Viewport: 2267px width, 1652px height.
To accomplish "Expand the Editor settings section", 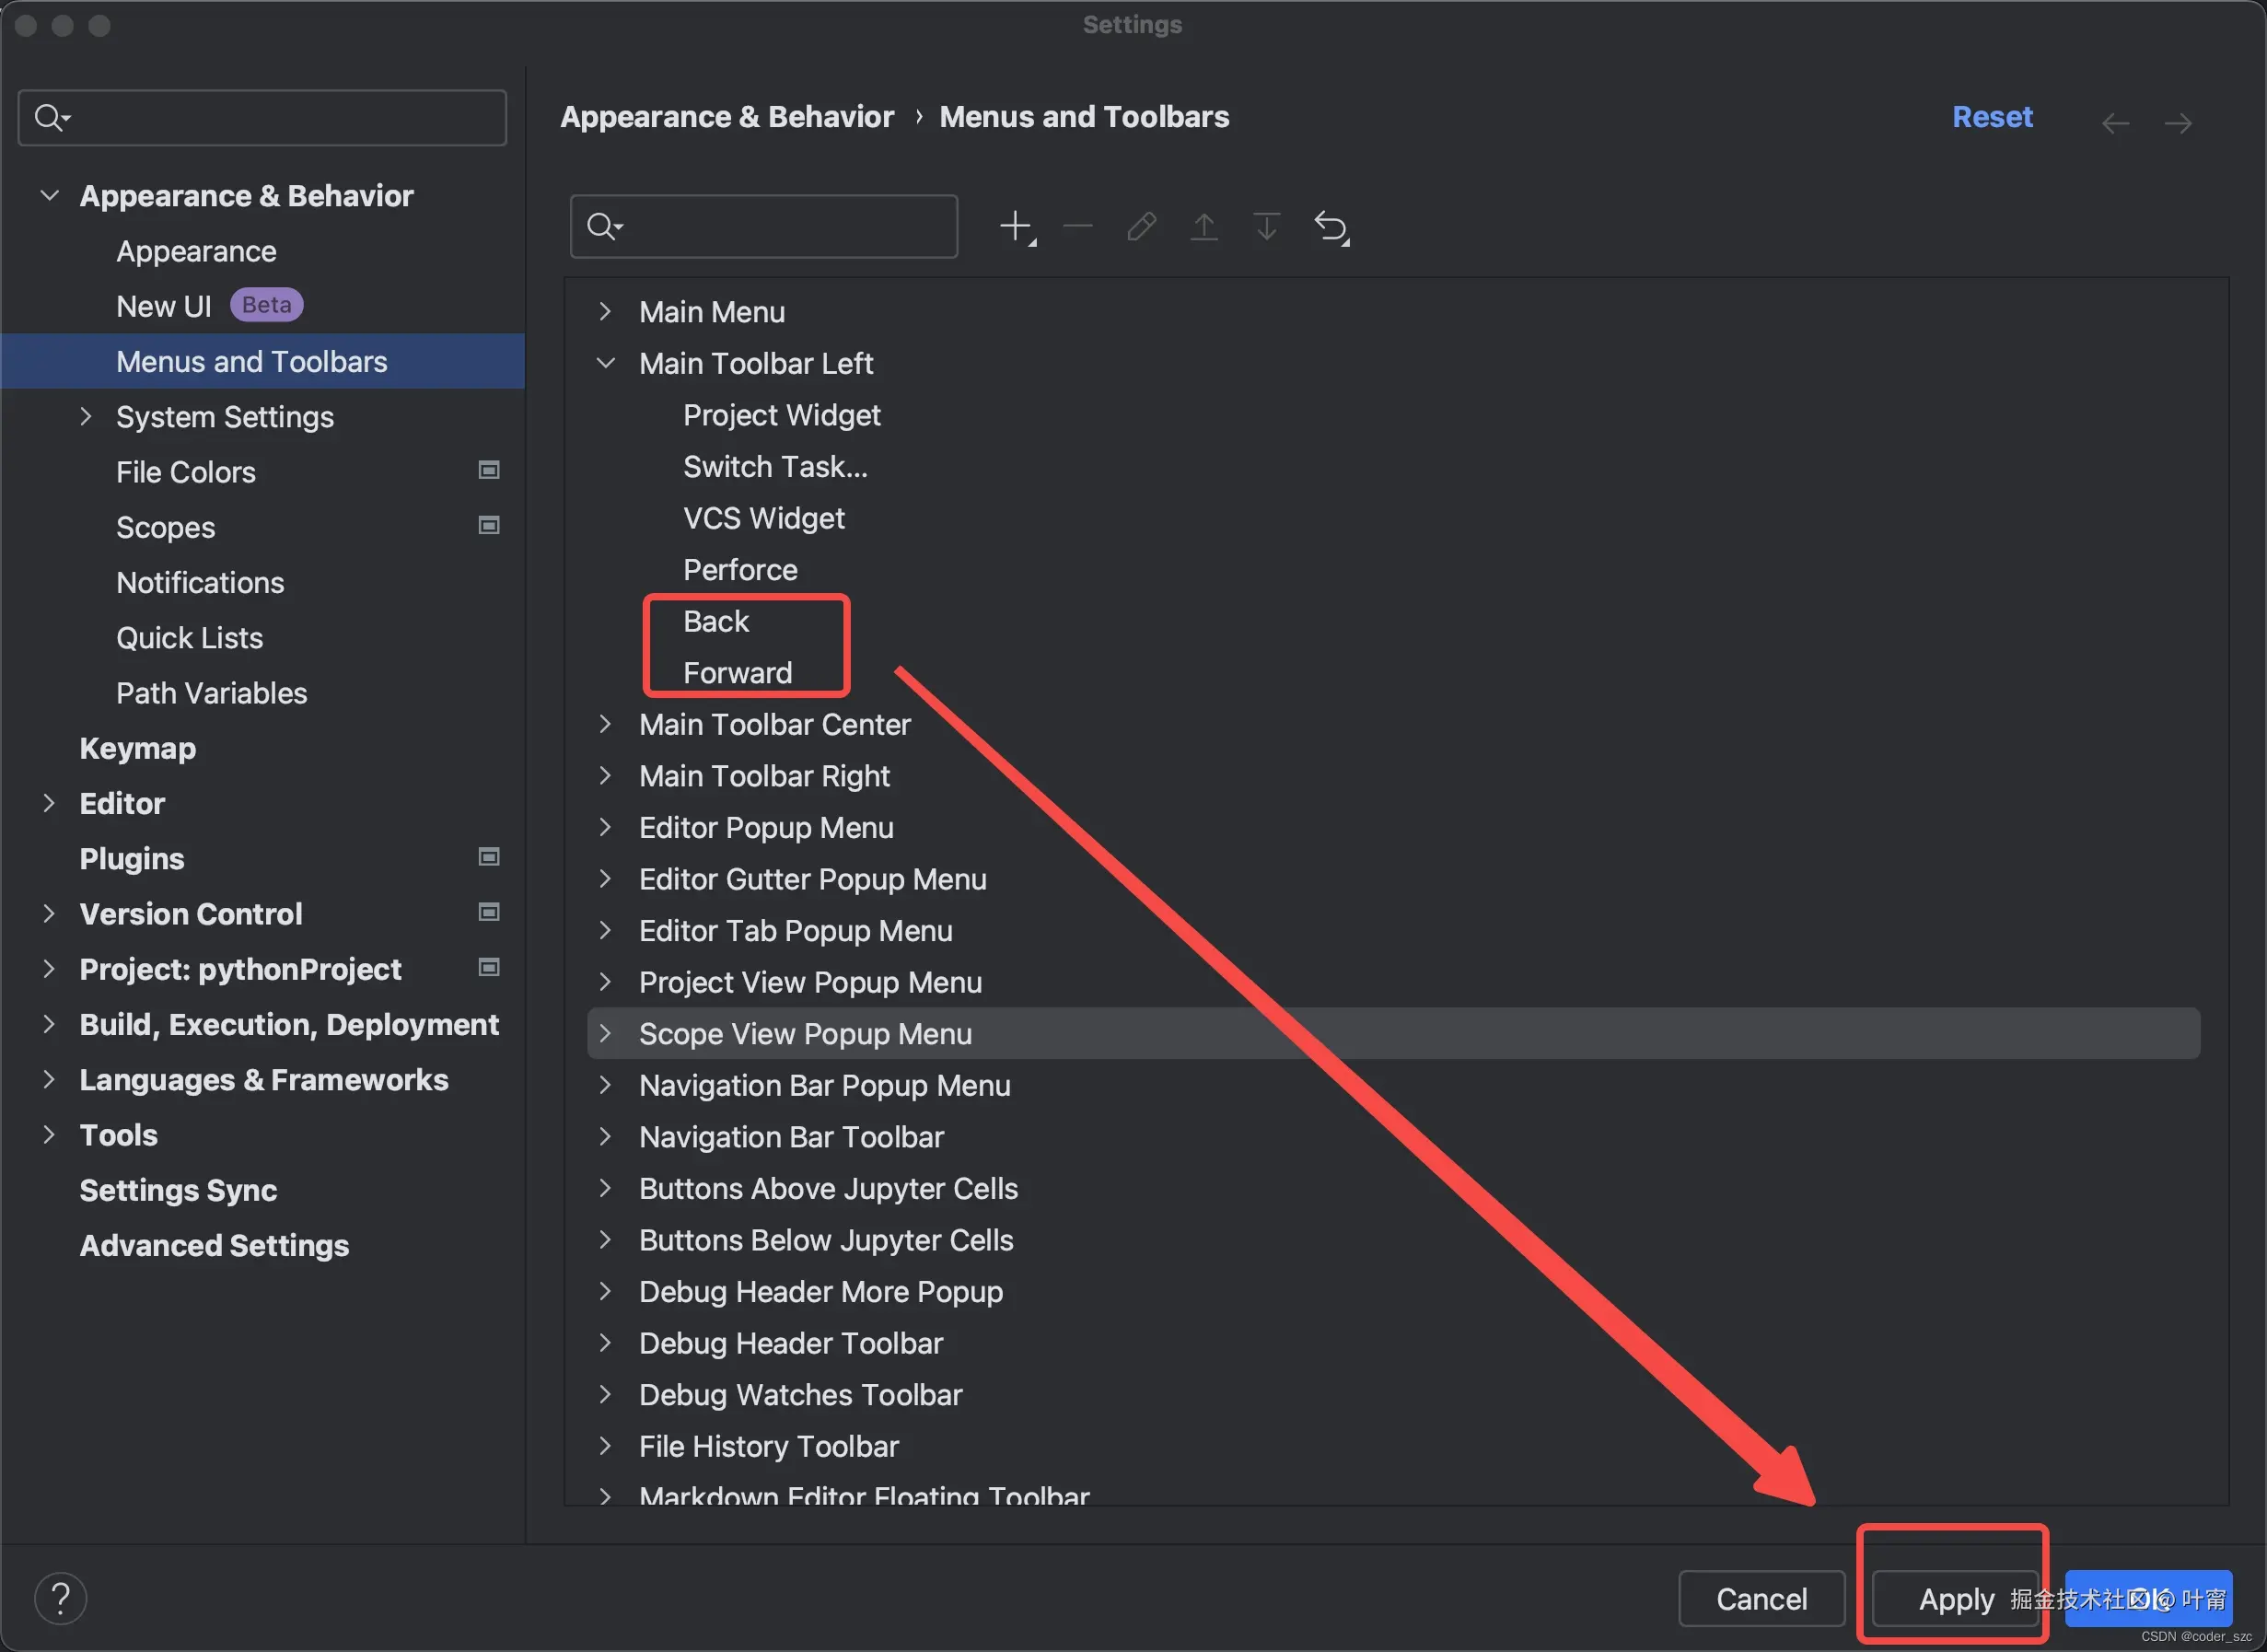I will [48, 803].
